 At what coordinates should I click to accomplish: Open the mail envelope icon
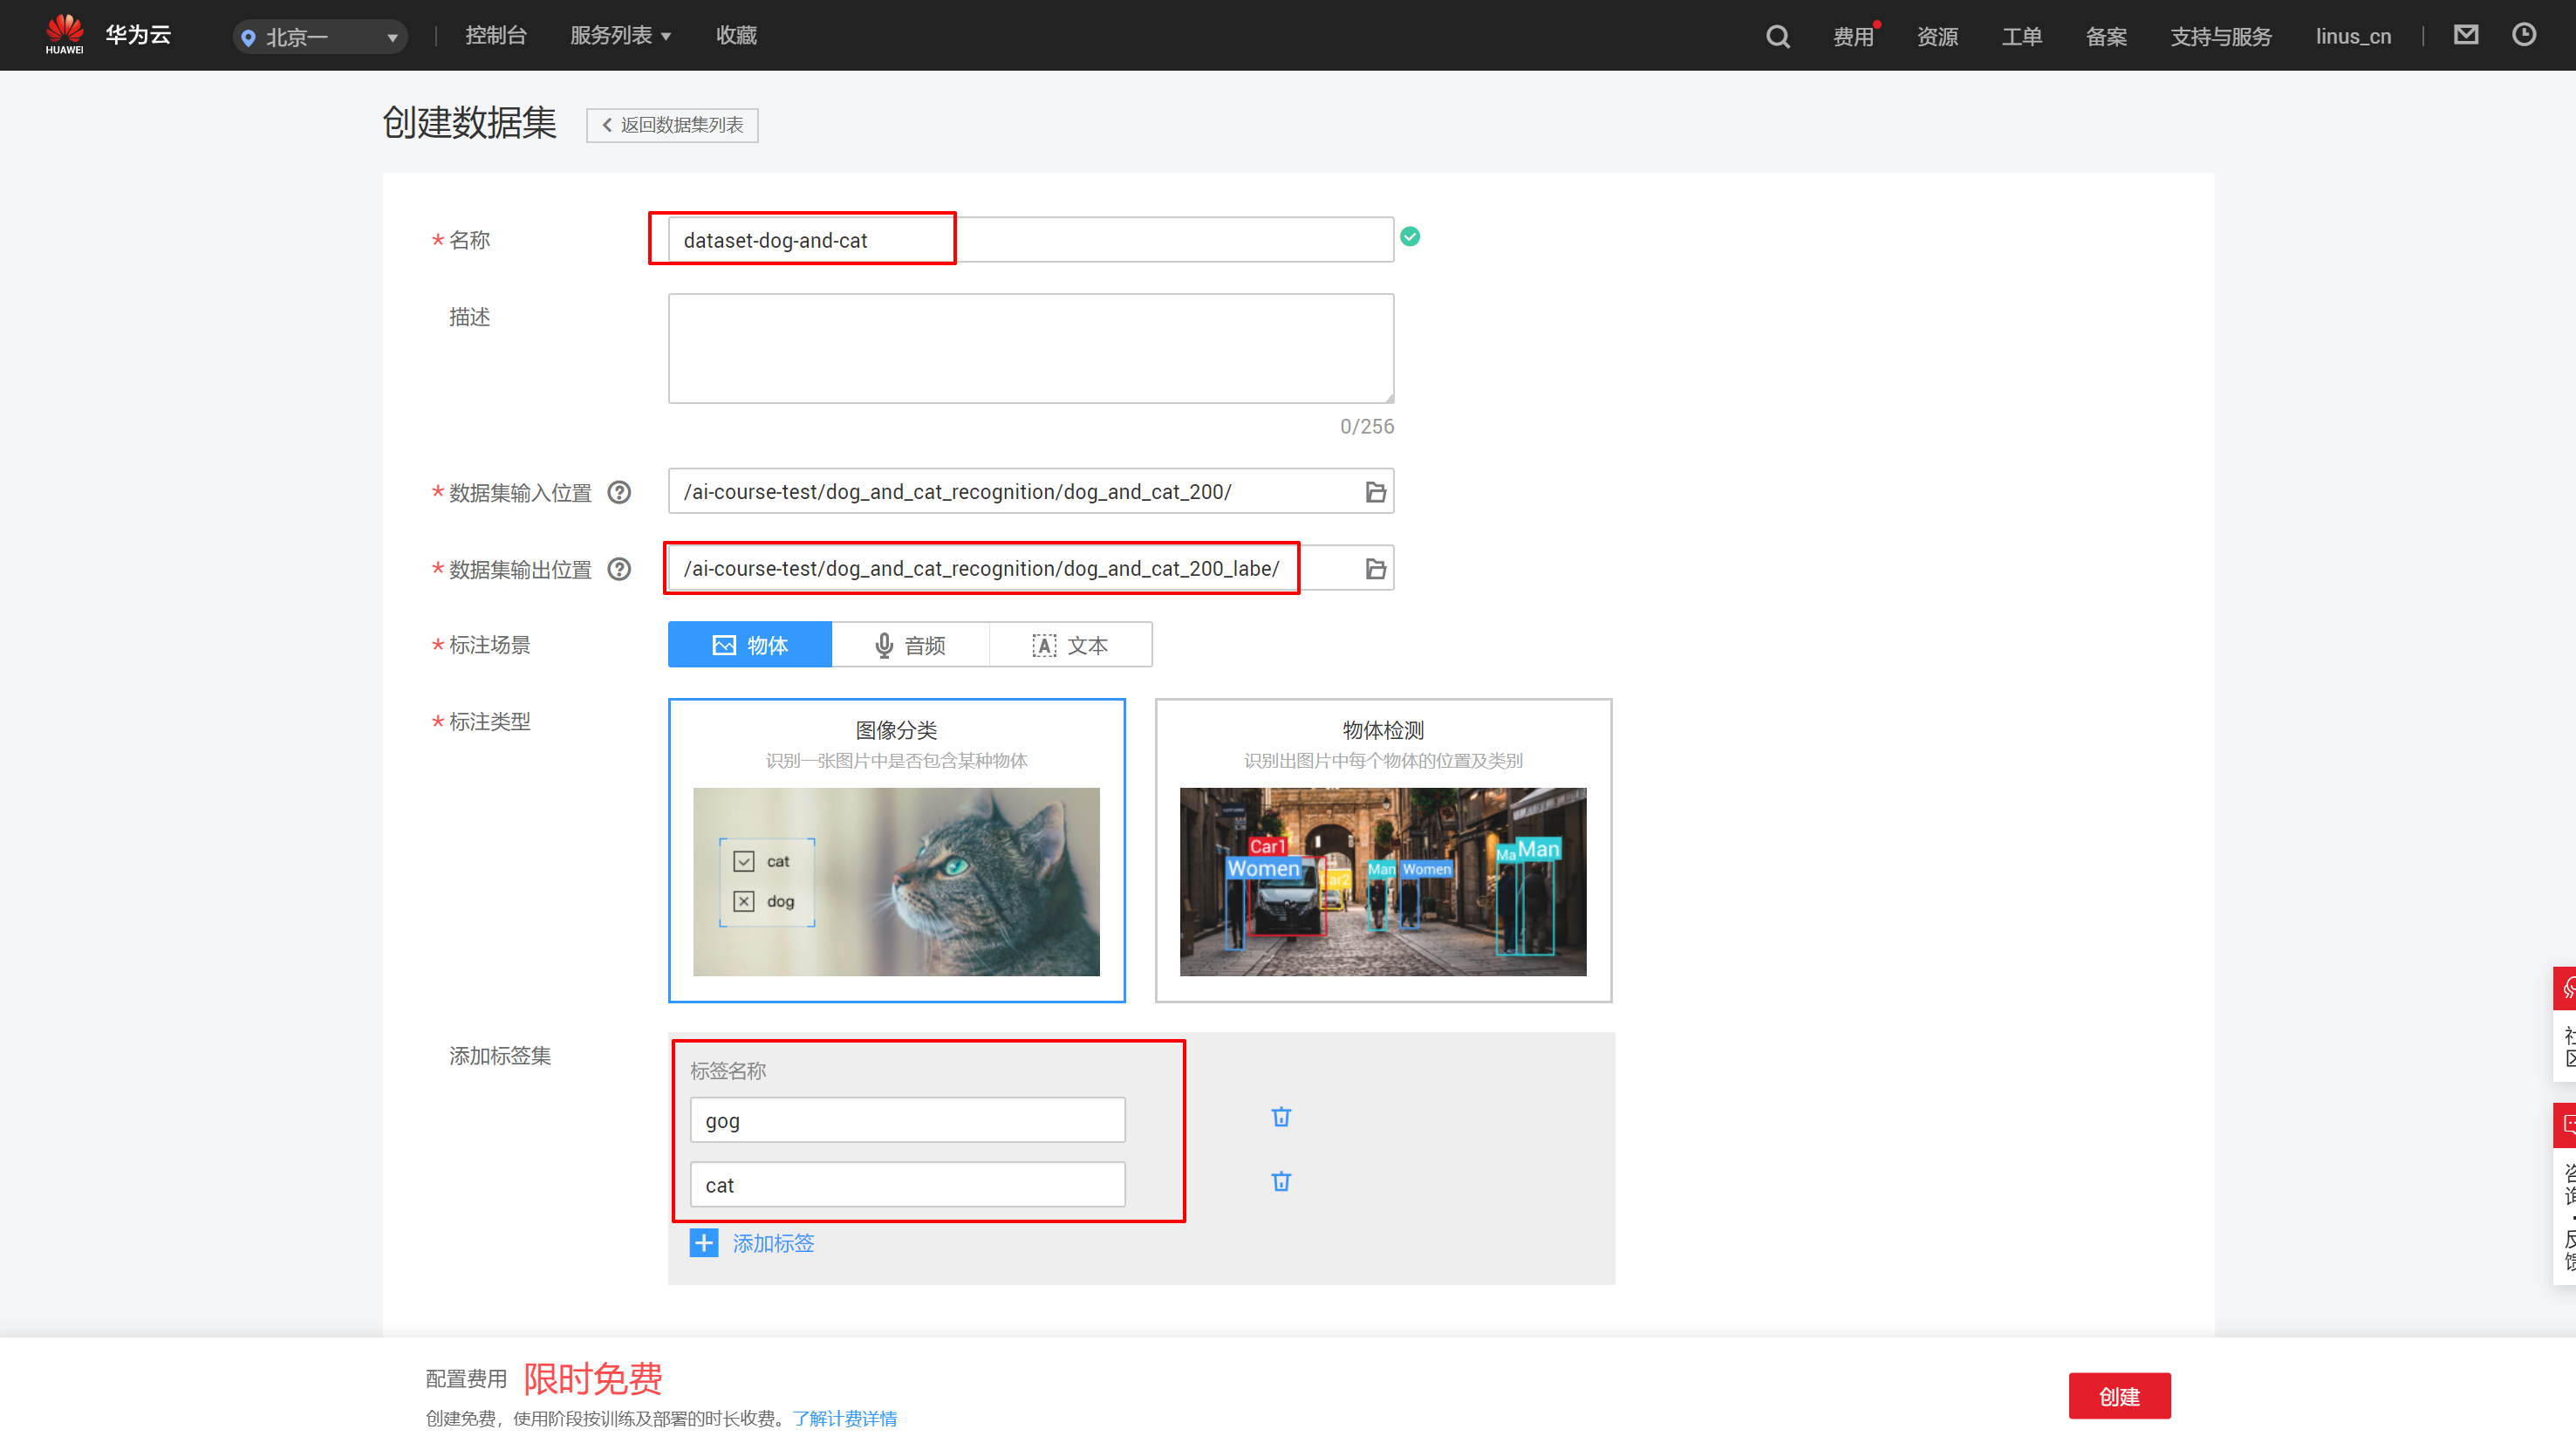(2466, 35)
